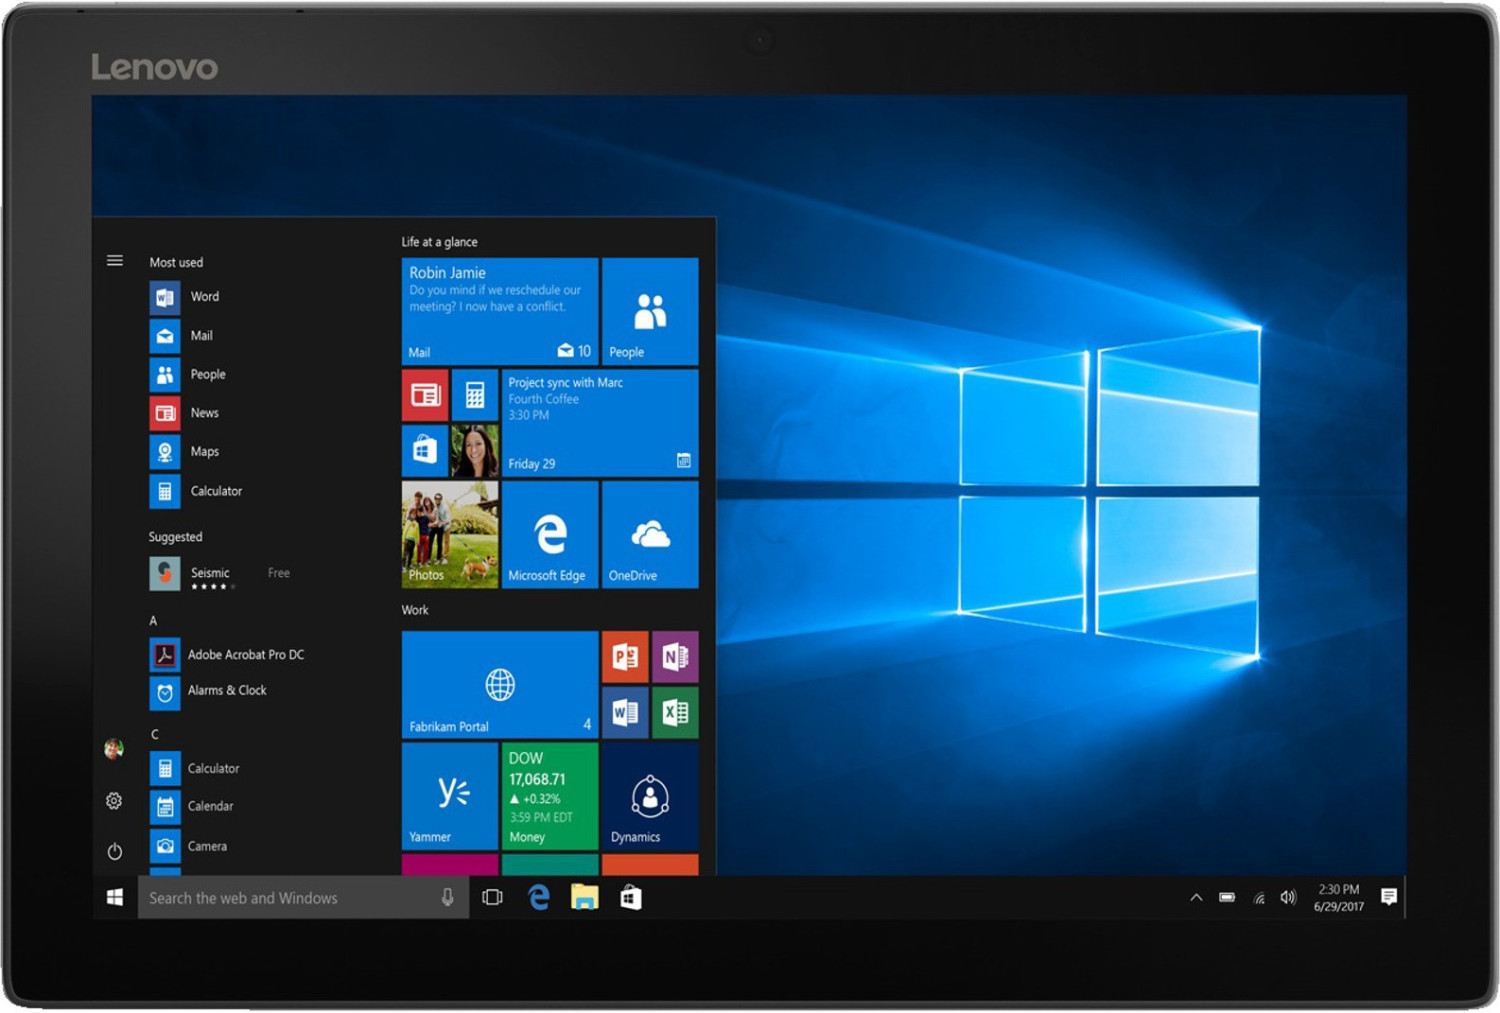Click the Windows Start button
The width and height of the screenshot is (1500, 1013).
(x=115, y=898)
